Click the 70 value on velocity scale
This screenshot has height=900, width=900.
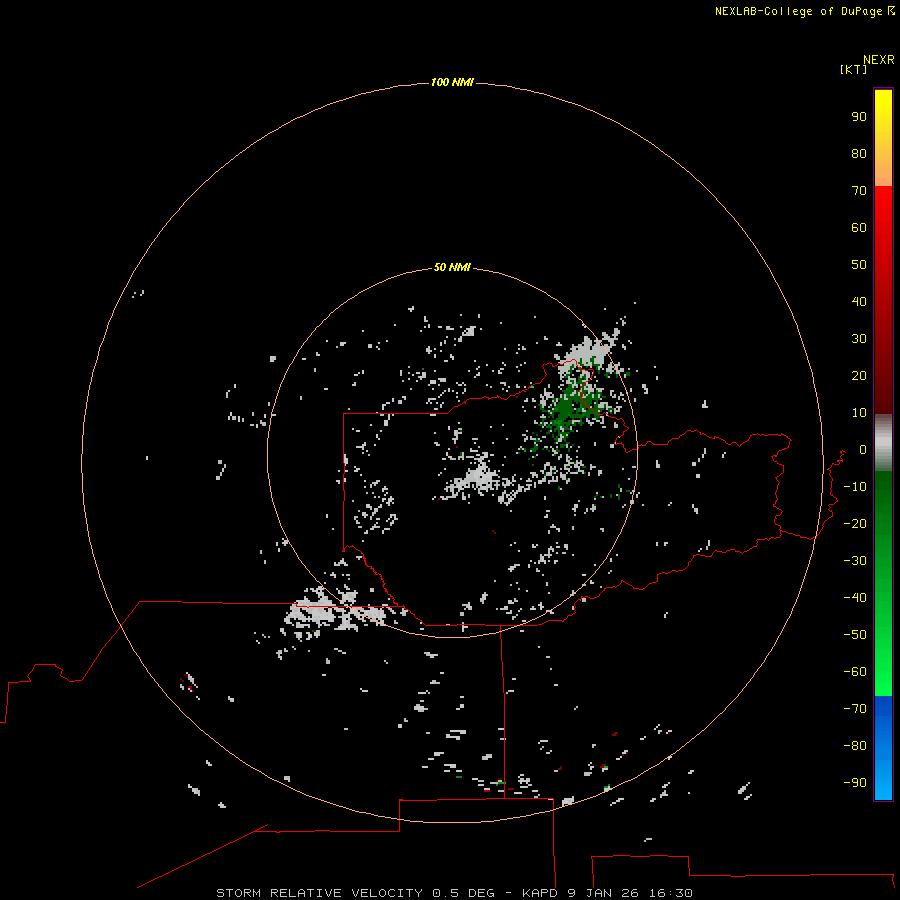859,191
